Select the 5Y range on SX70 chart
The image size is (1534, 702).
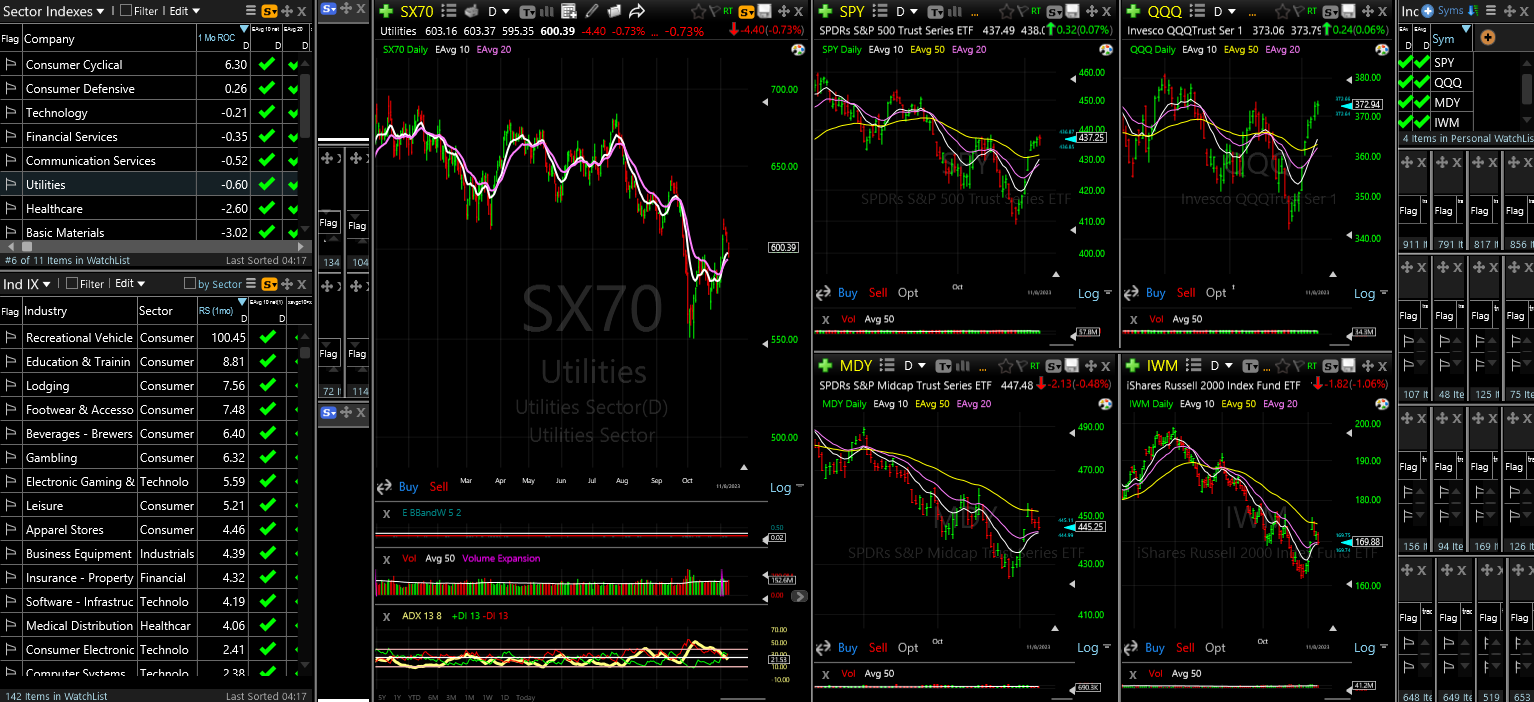coord(382,697)
